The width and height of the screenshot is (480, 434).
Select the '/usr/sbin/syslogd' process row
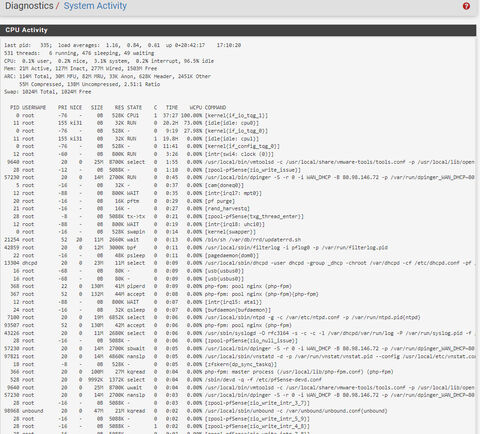tap(239, 333)
